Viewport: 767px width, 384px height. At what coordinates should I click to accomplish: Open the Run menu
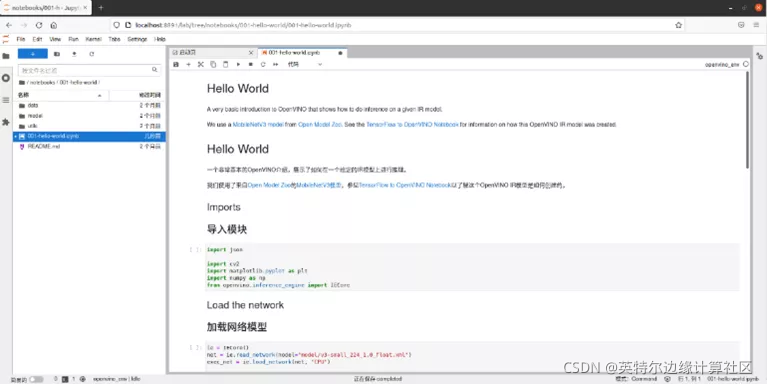pyautogui.click(x=73, y=39)
